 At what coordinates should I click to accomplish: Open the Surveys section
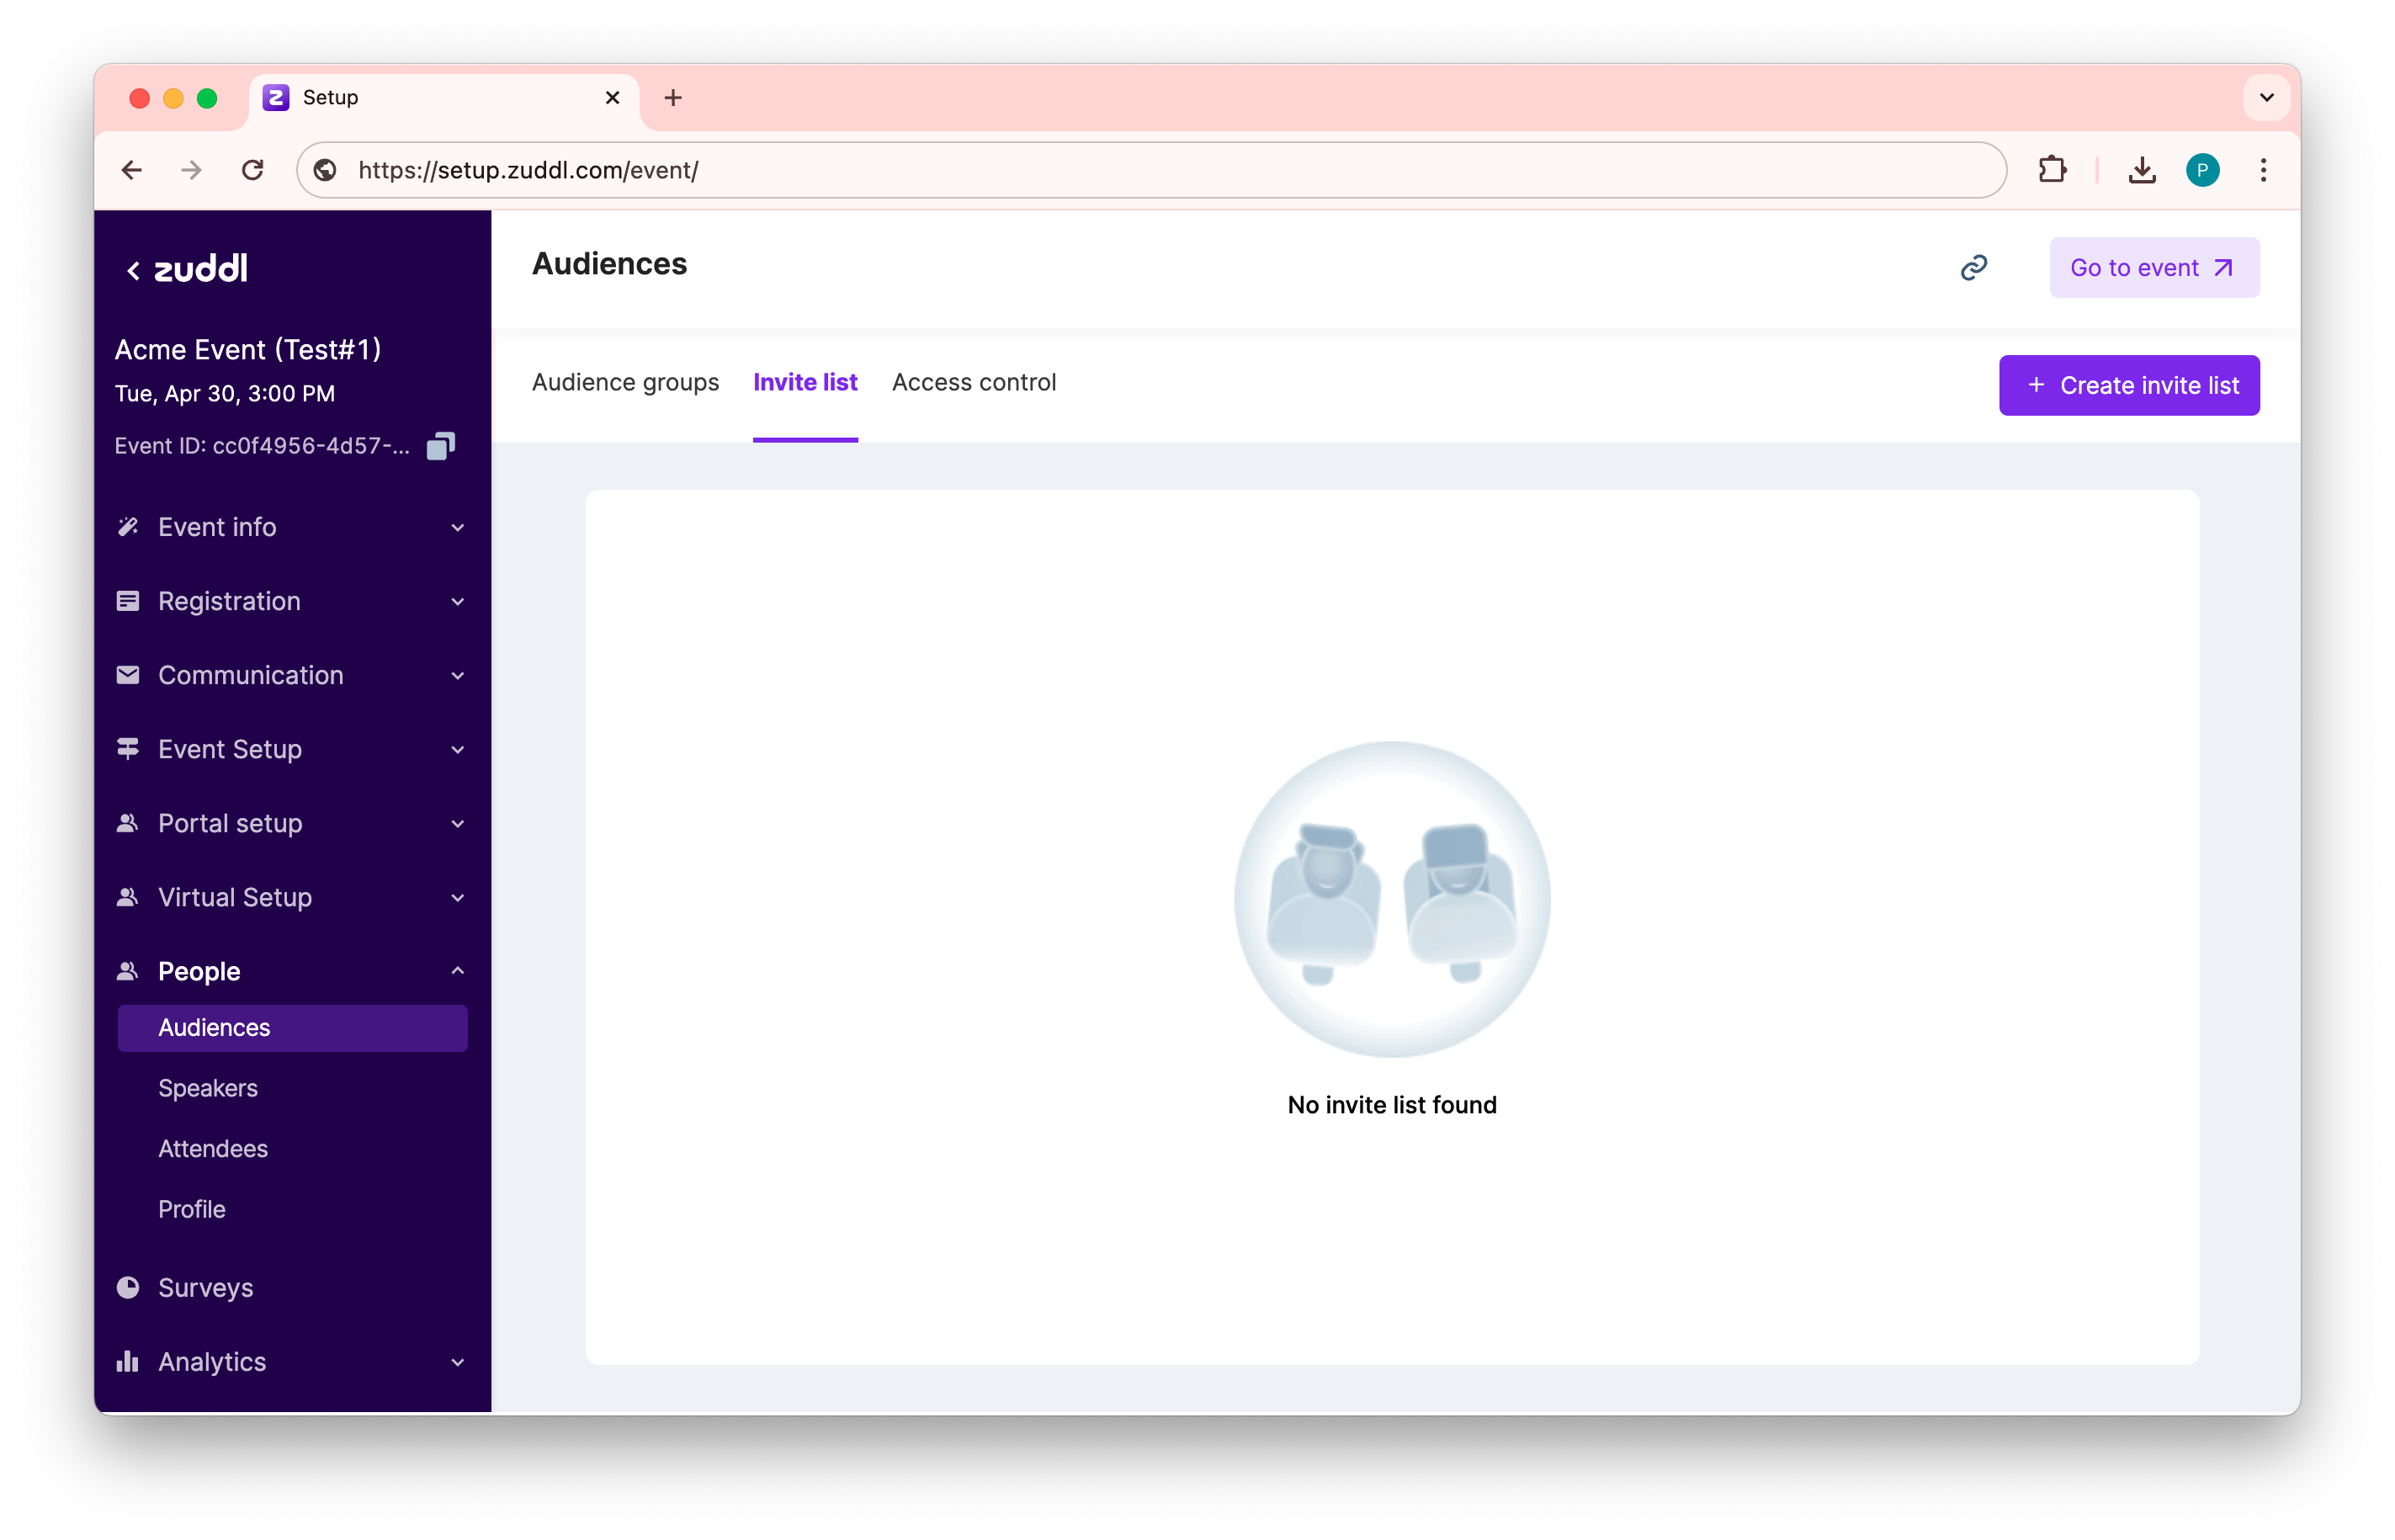205,1287
